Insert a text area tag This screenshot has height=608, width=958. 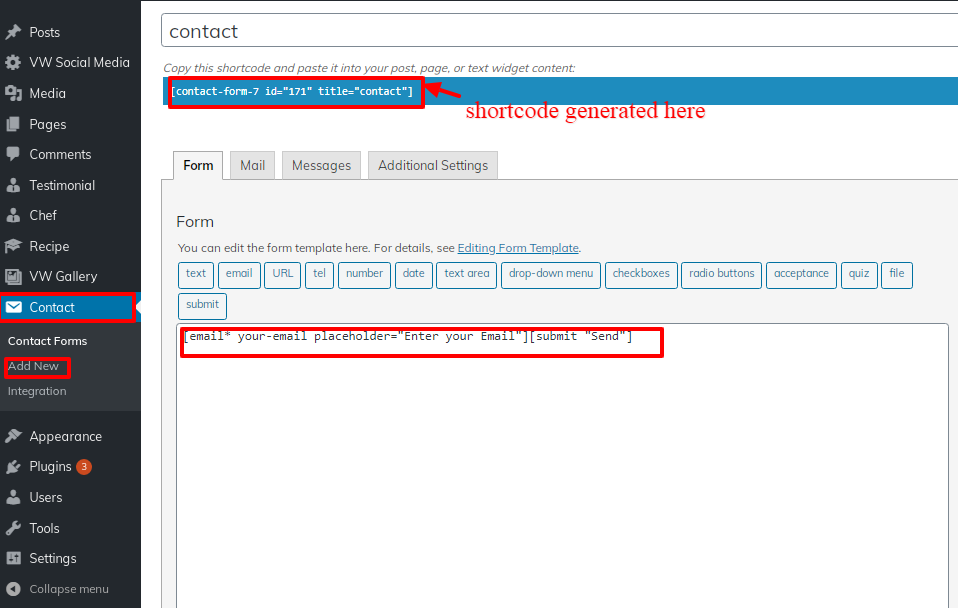(467, 274)
